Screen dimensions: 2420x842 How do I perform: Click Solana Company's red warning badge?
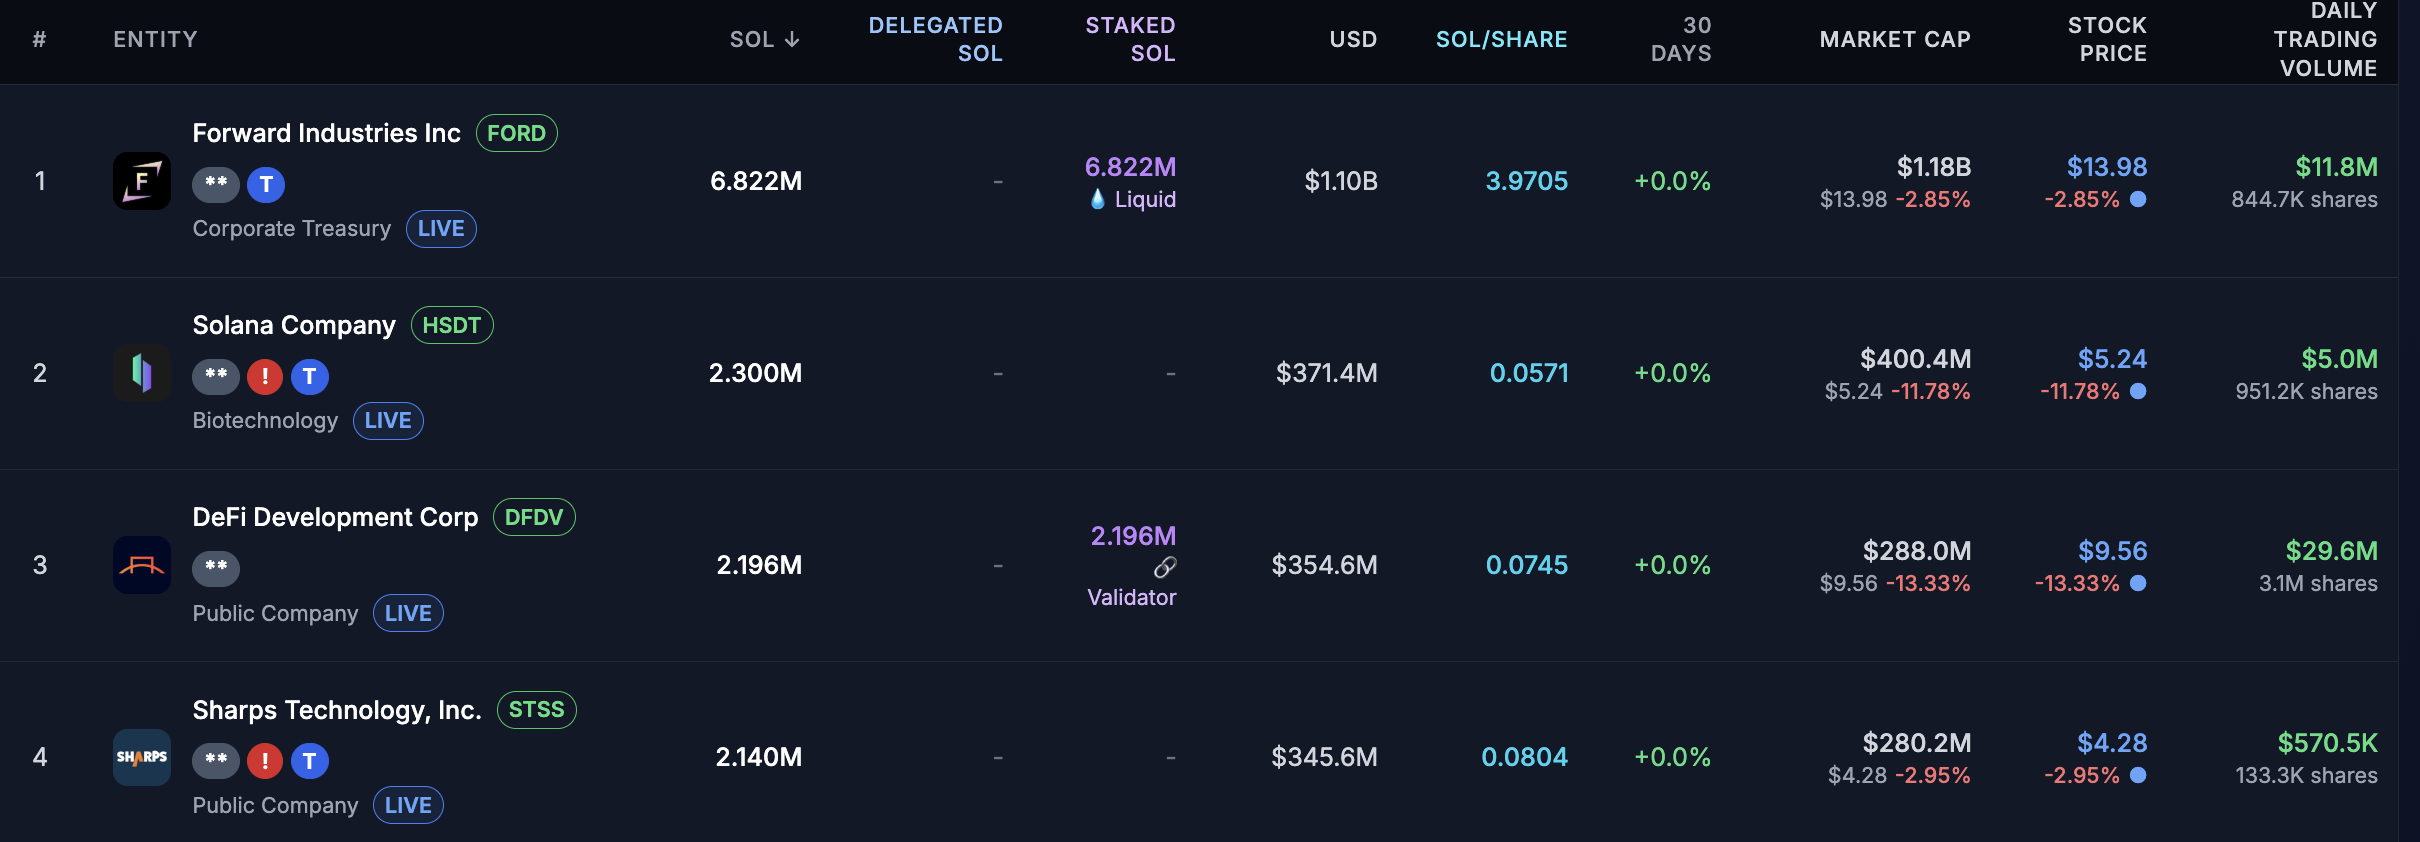[265, 376]
